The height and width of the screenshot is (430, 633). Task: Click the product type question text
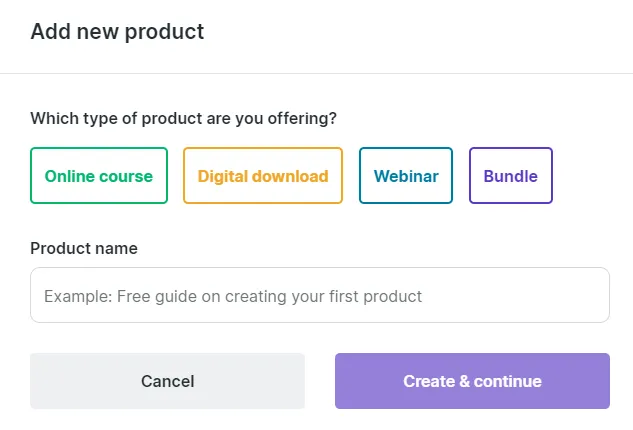click(183, 118)
